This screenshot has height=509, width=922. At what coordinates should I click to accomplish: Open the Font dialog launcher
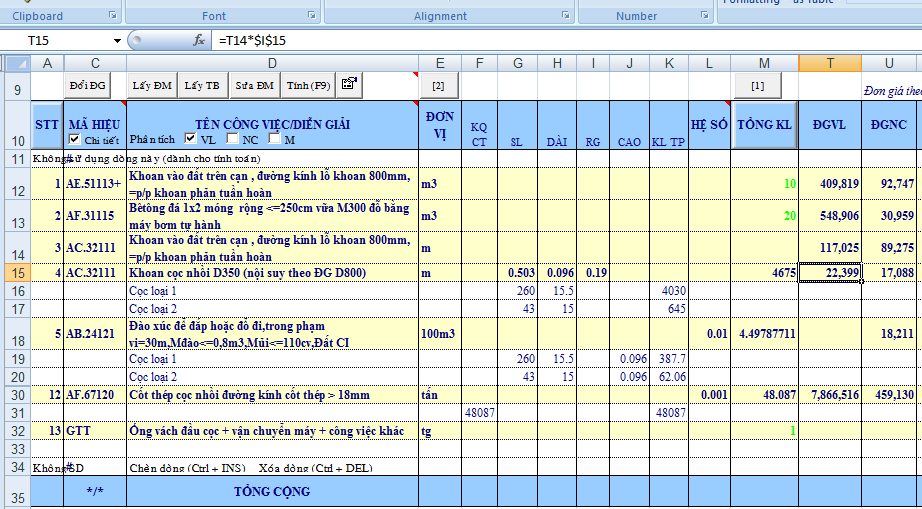(x=312, y=15)
